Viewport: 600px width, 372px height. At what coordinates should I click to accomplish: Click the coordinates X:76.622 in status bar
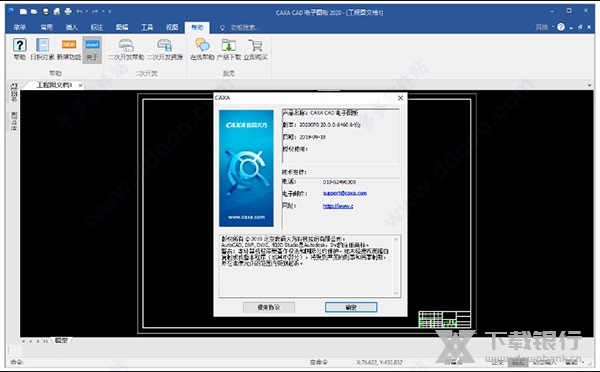(x=380, y=362)
